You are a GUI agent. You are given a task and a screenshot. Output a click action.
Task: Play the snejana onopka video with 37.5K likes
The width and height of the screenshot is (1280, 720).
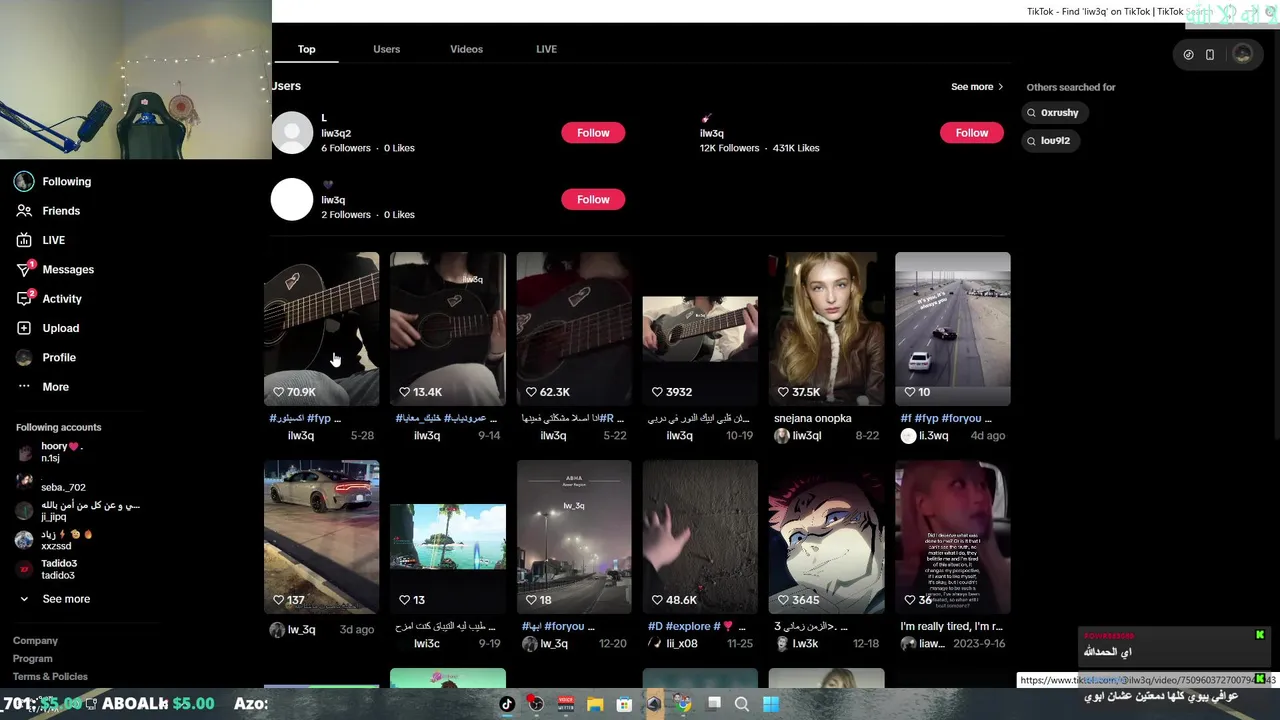point(827,329)
